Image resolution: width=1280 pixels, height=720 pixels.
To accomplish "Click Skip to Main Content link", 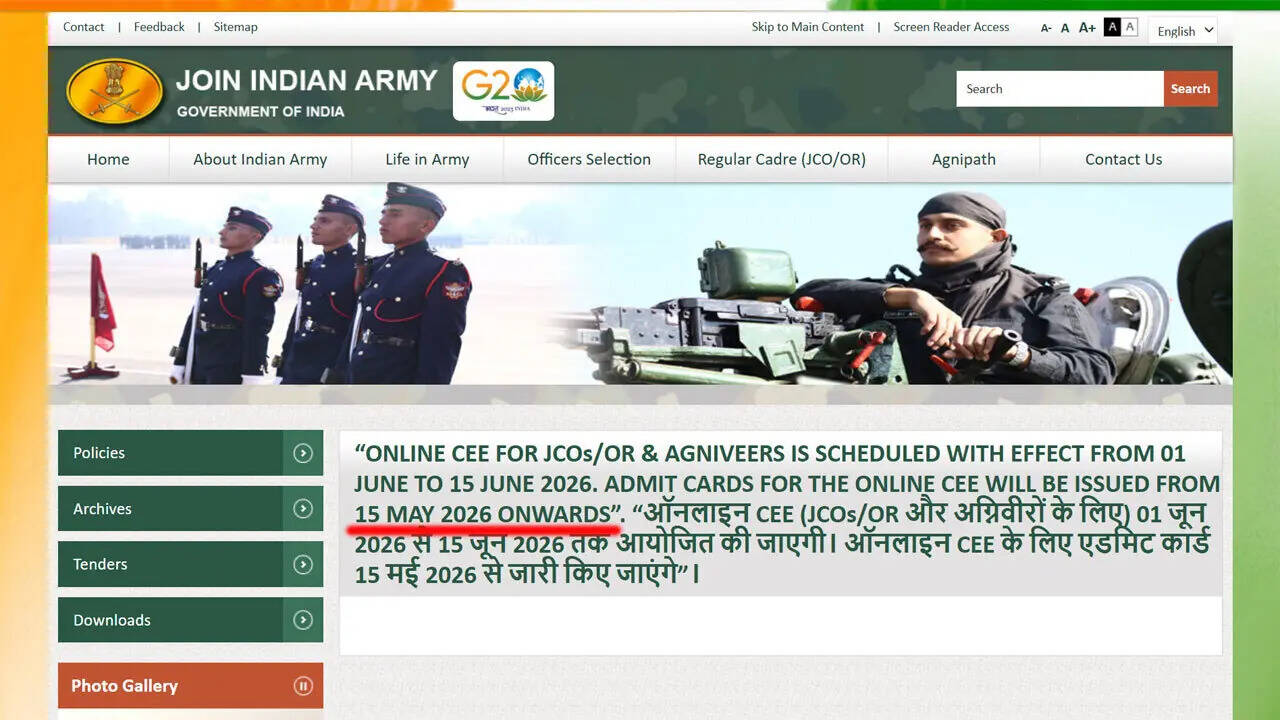I will (808, 27).
